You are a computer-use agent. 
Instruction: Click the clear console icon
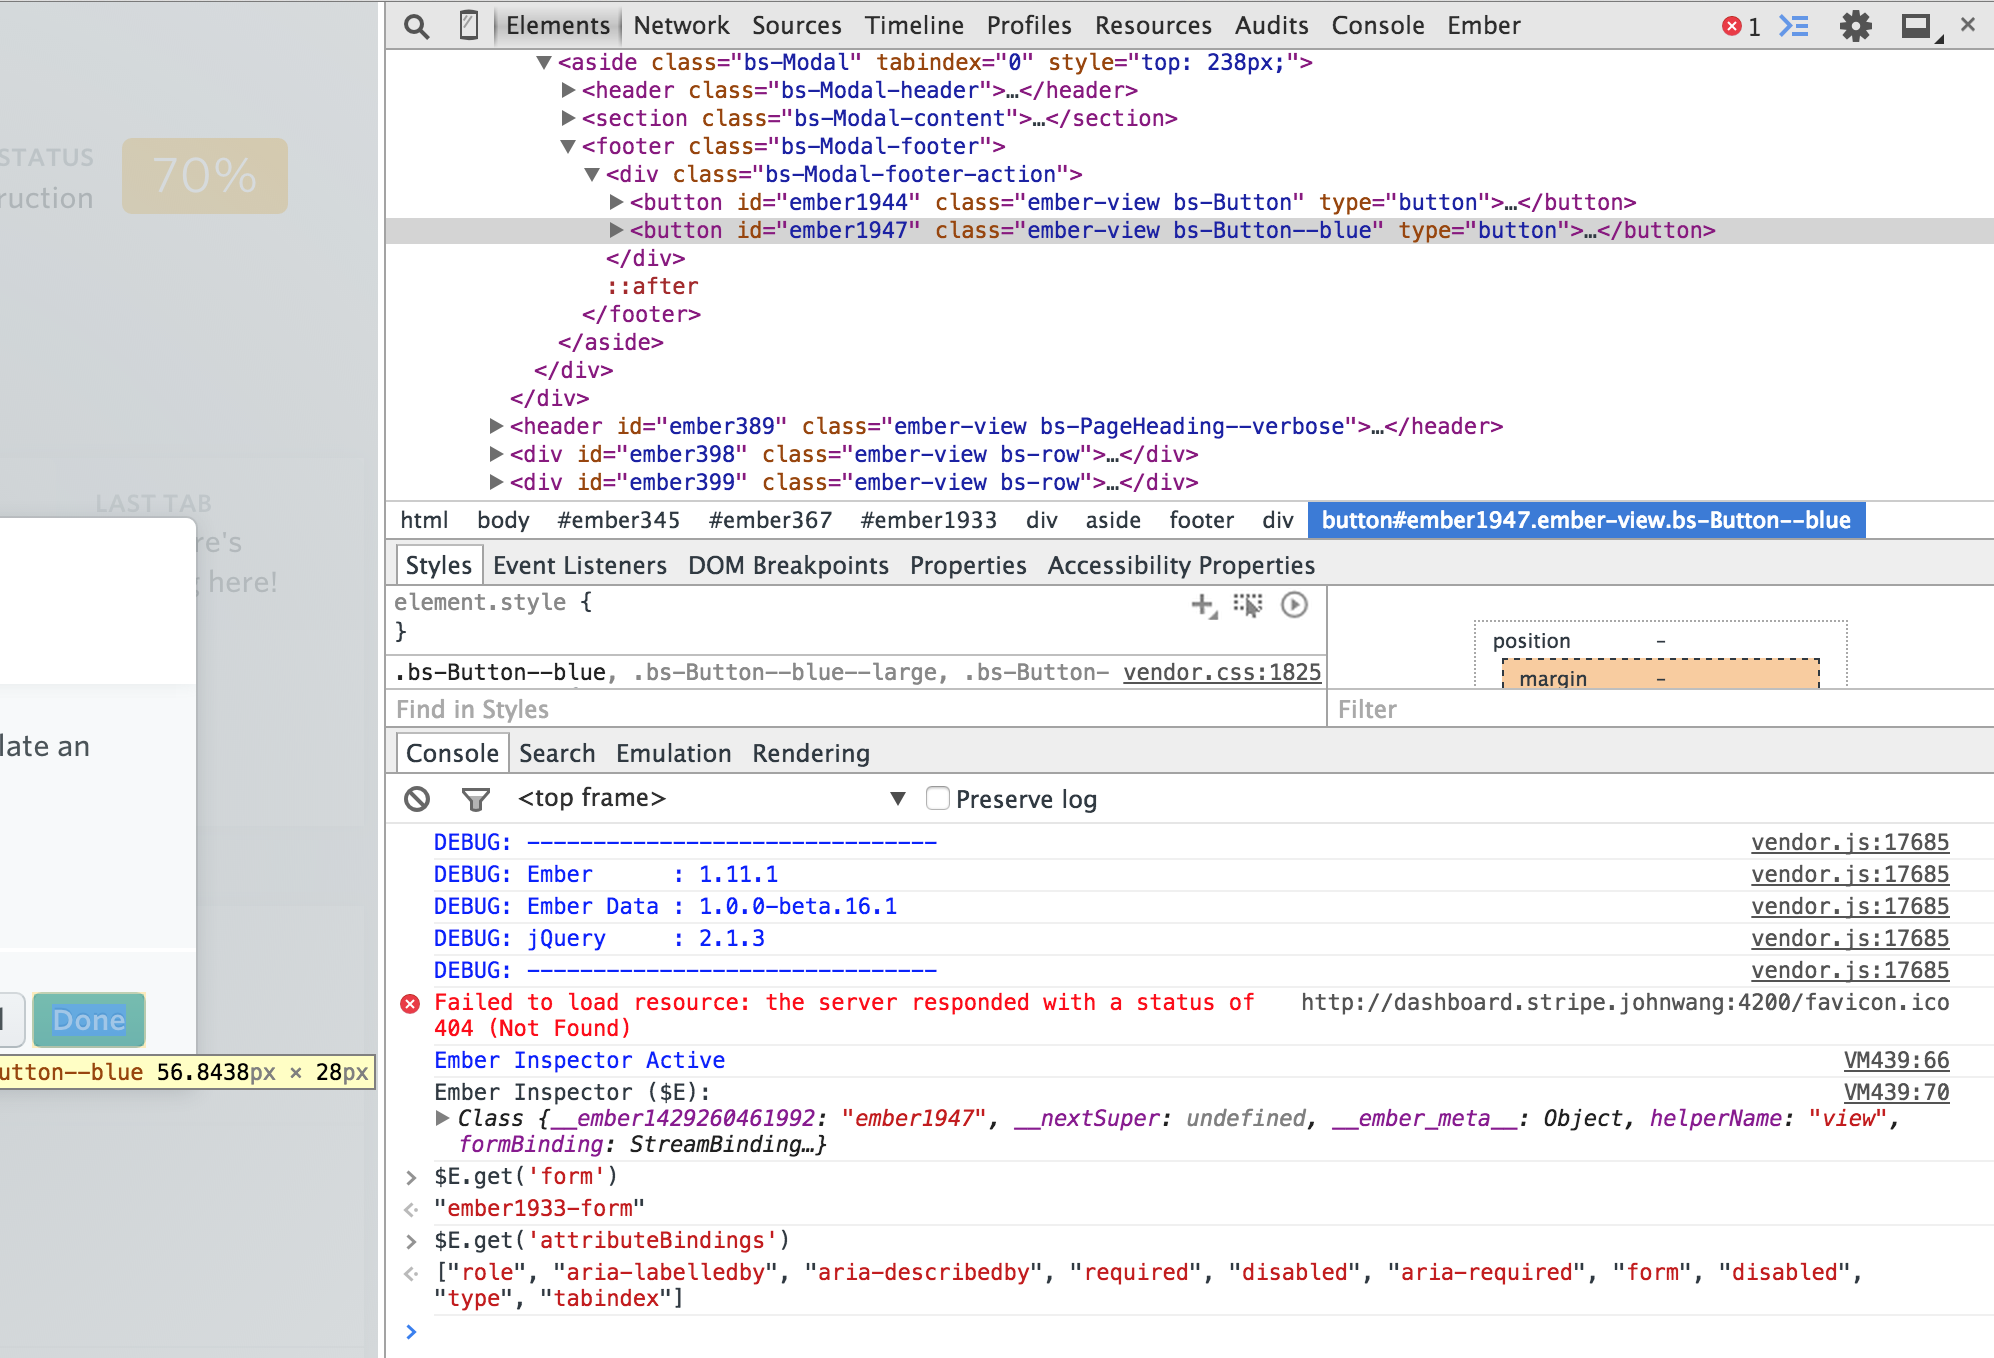(x=420, y=797)
